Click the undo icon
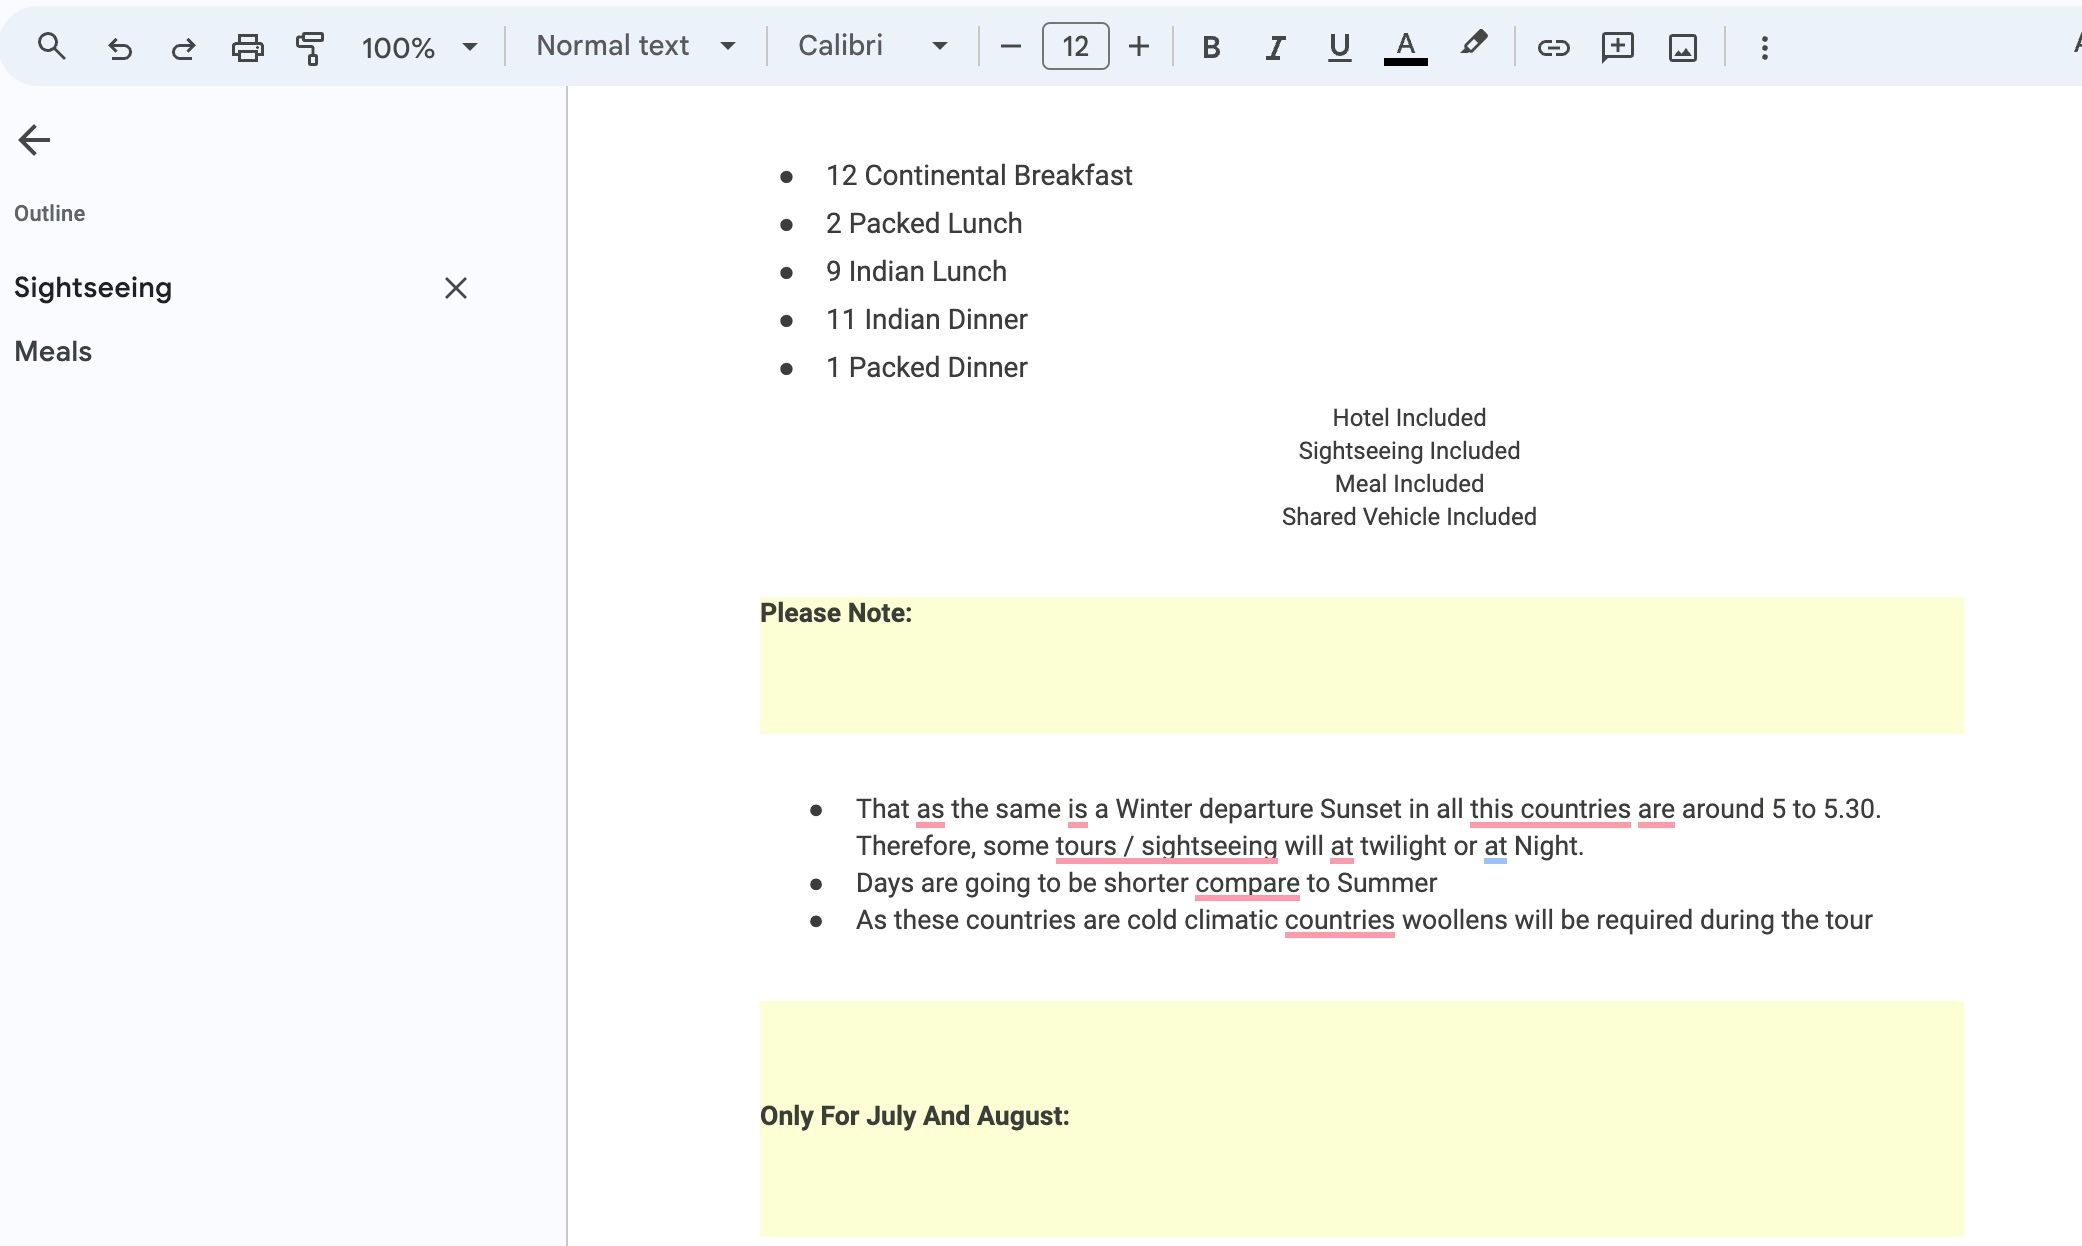 pos(117,47)
